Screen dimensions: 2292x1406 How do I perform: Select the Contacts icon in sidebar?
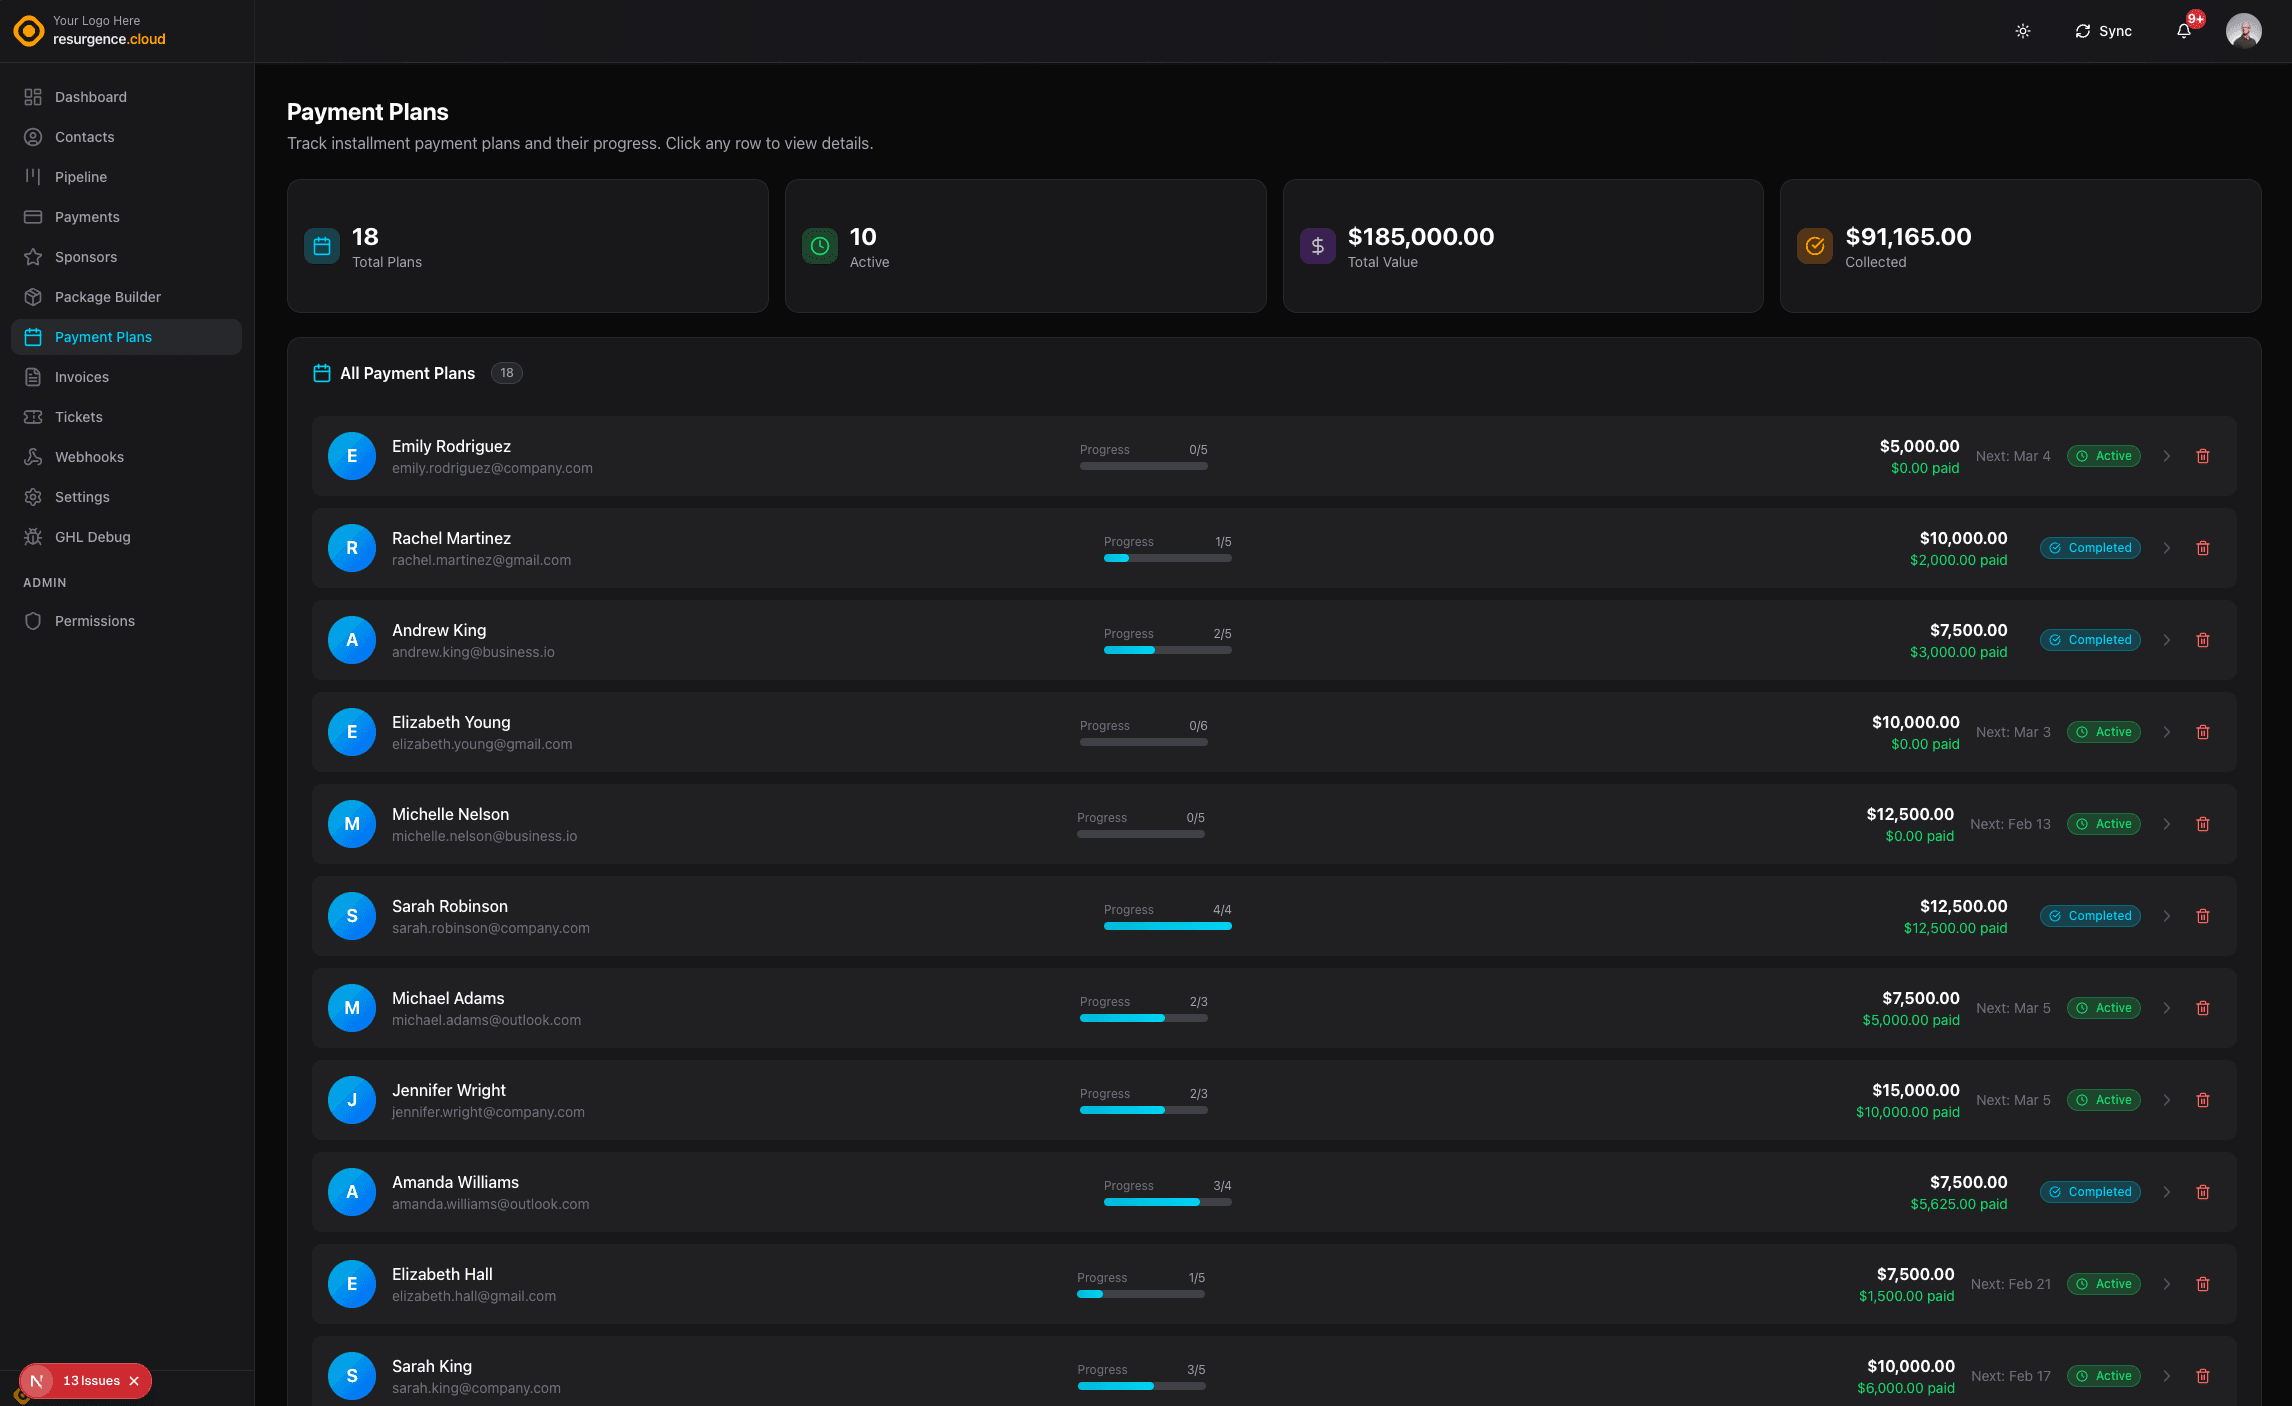click(x=33, y=137)
